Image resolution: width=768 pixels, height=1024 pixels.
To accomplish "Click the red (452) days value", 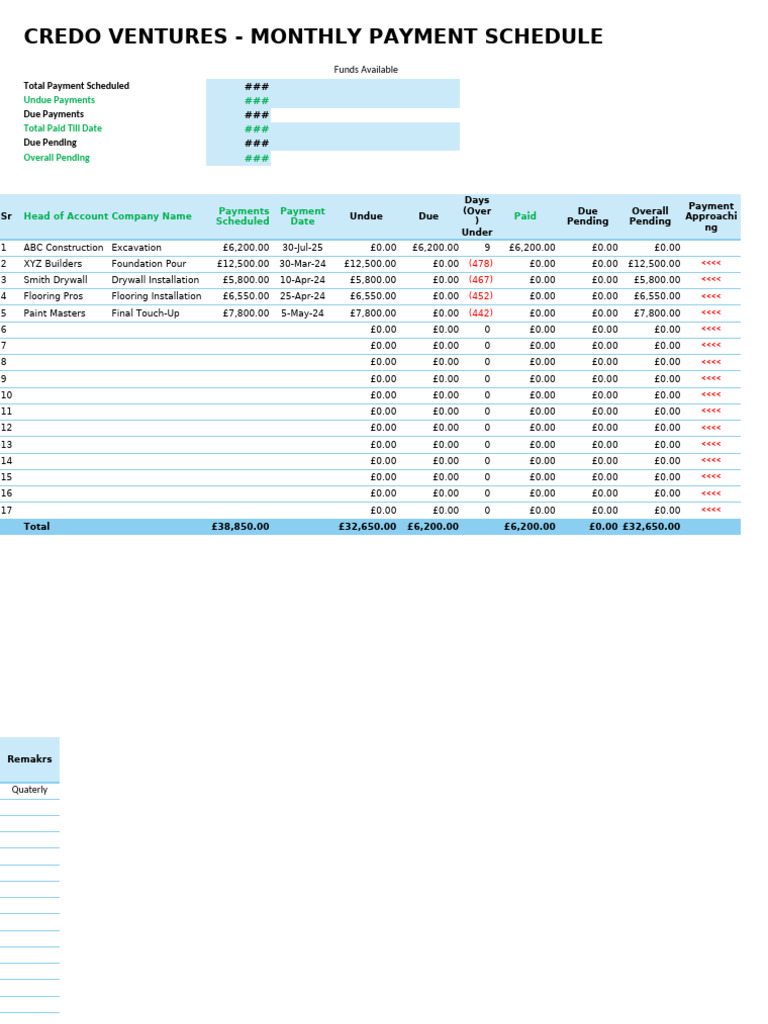I will [x=481, y=296].
